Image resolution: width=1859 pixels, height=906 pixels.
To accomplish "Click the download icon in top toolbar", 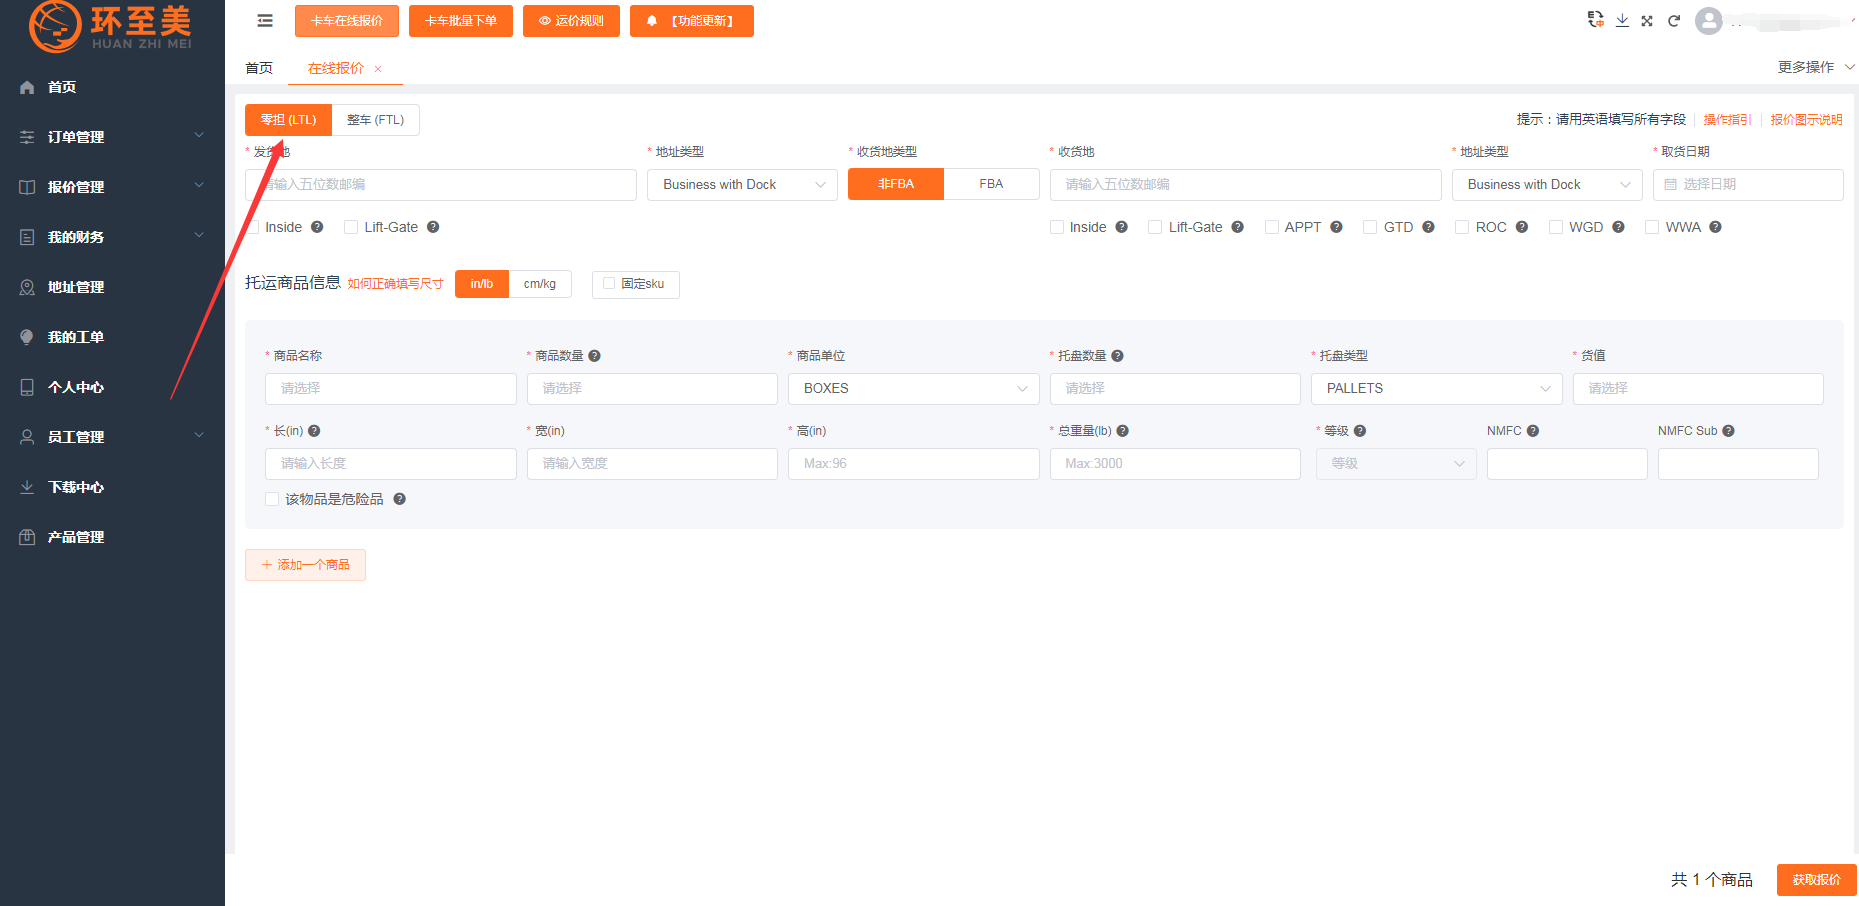I will [1622, 20].
